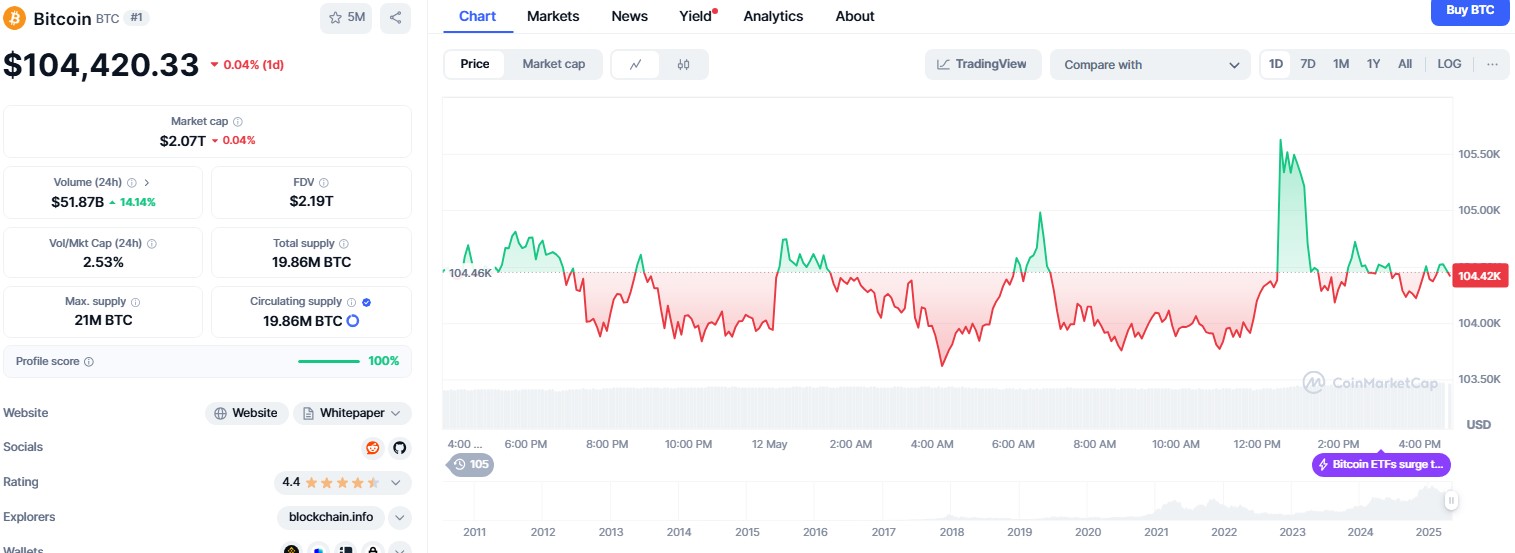Click the Bitcoin ETFs surge news marker
The width and height of the screenshot is (1515, 553).
(1381, 465)
